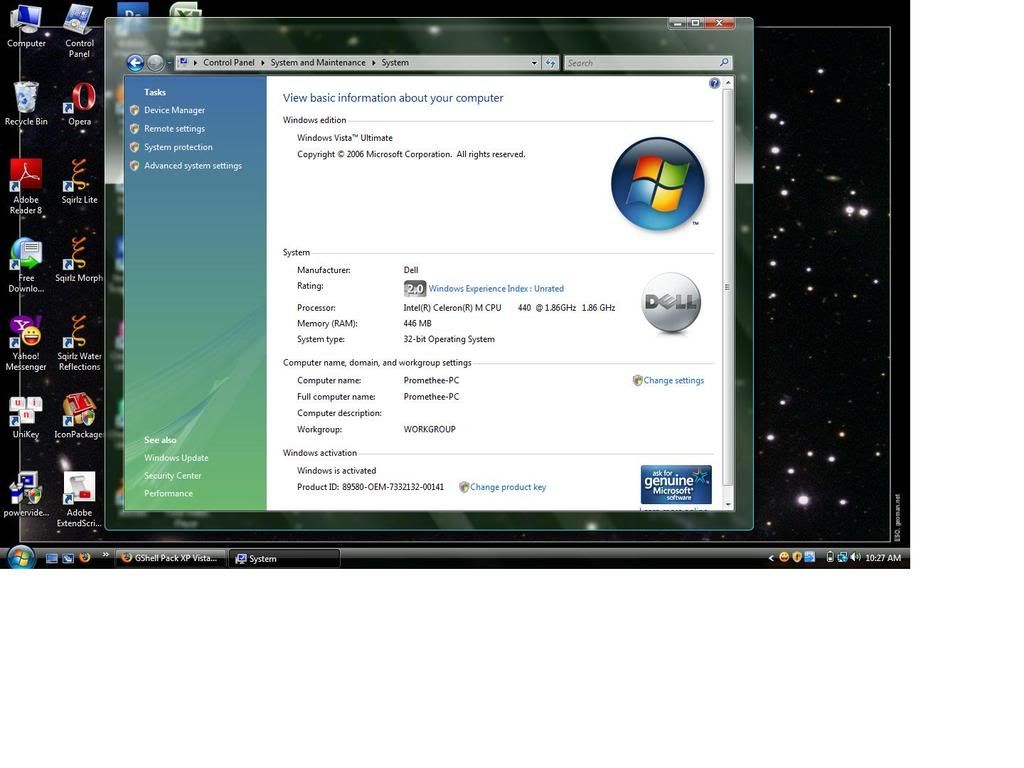Open Device Manager from Tasks pane
Screen dimensions: 1024x768
click(174, 110)
